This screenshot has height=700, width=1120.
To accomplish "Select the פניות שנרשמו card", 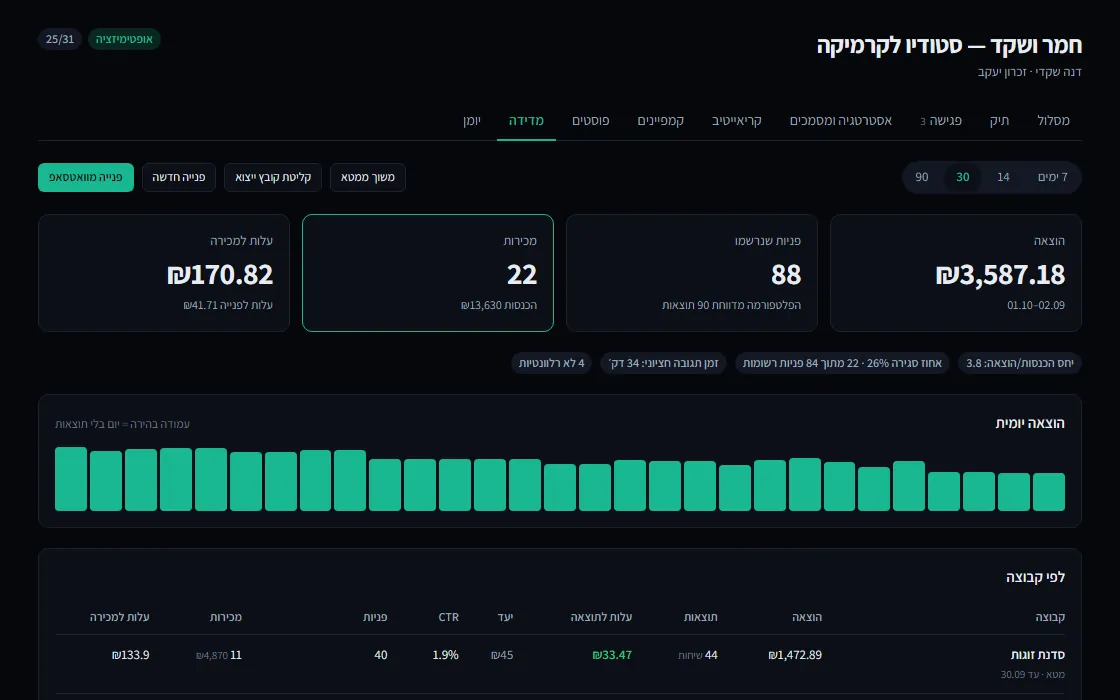I will (x=691, y=273).
